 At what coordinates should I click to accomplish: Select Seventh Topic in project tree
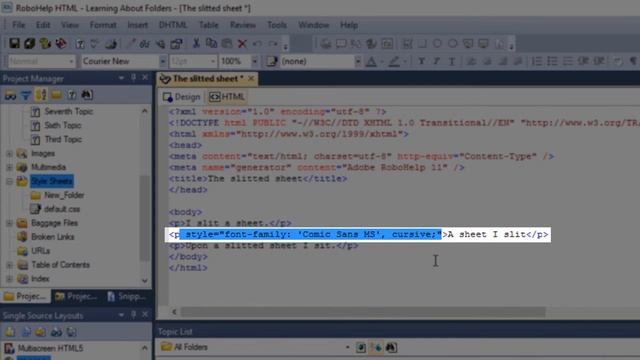click(69, 111)
